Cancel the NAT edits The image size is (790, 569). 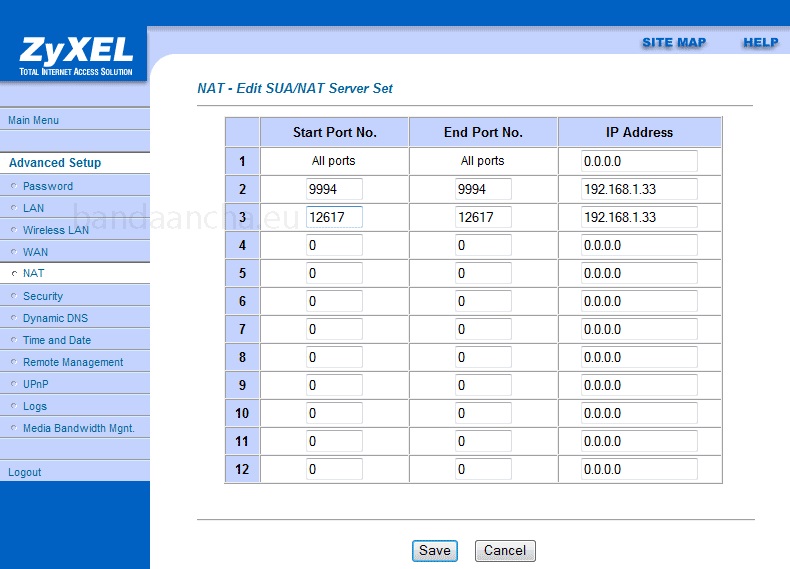click(x=505, y=550)
